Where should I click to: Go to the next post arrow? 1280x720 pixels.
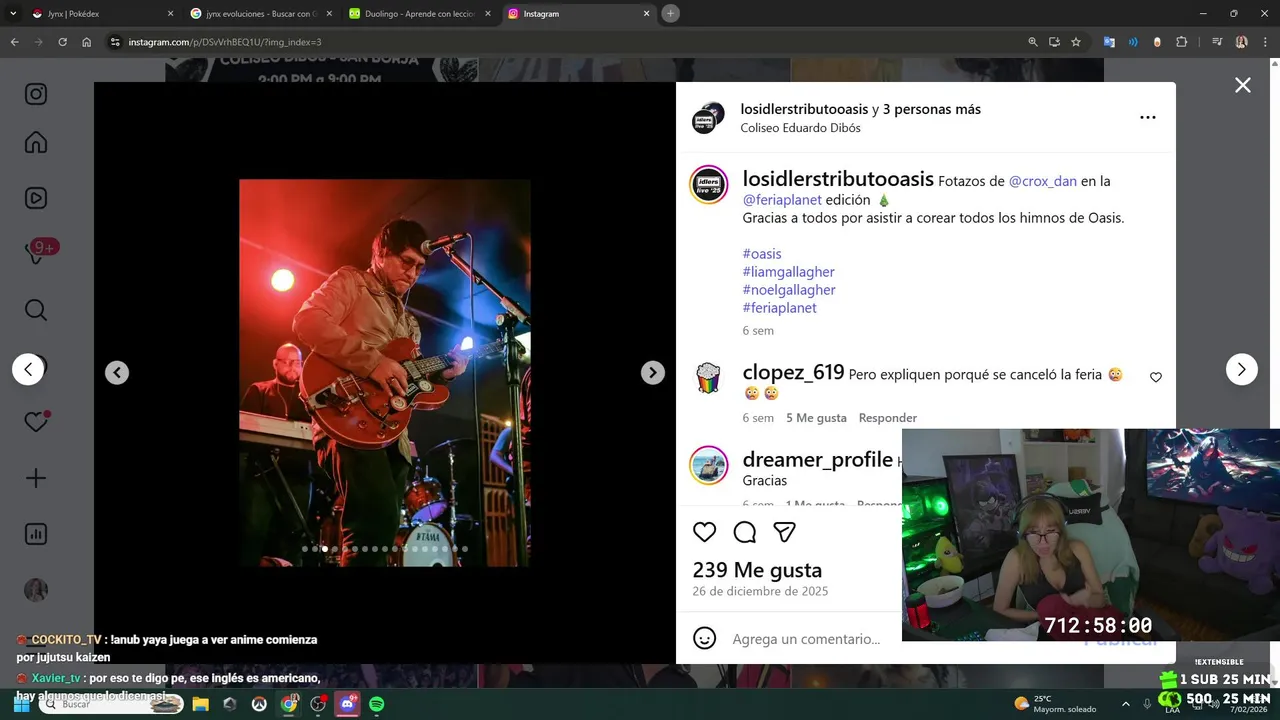pos(1241,369)
